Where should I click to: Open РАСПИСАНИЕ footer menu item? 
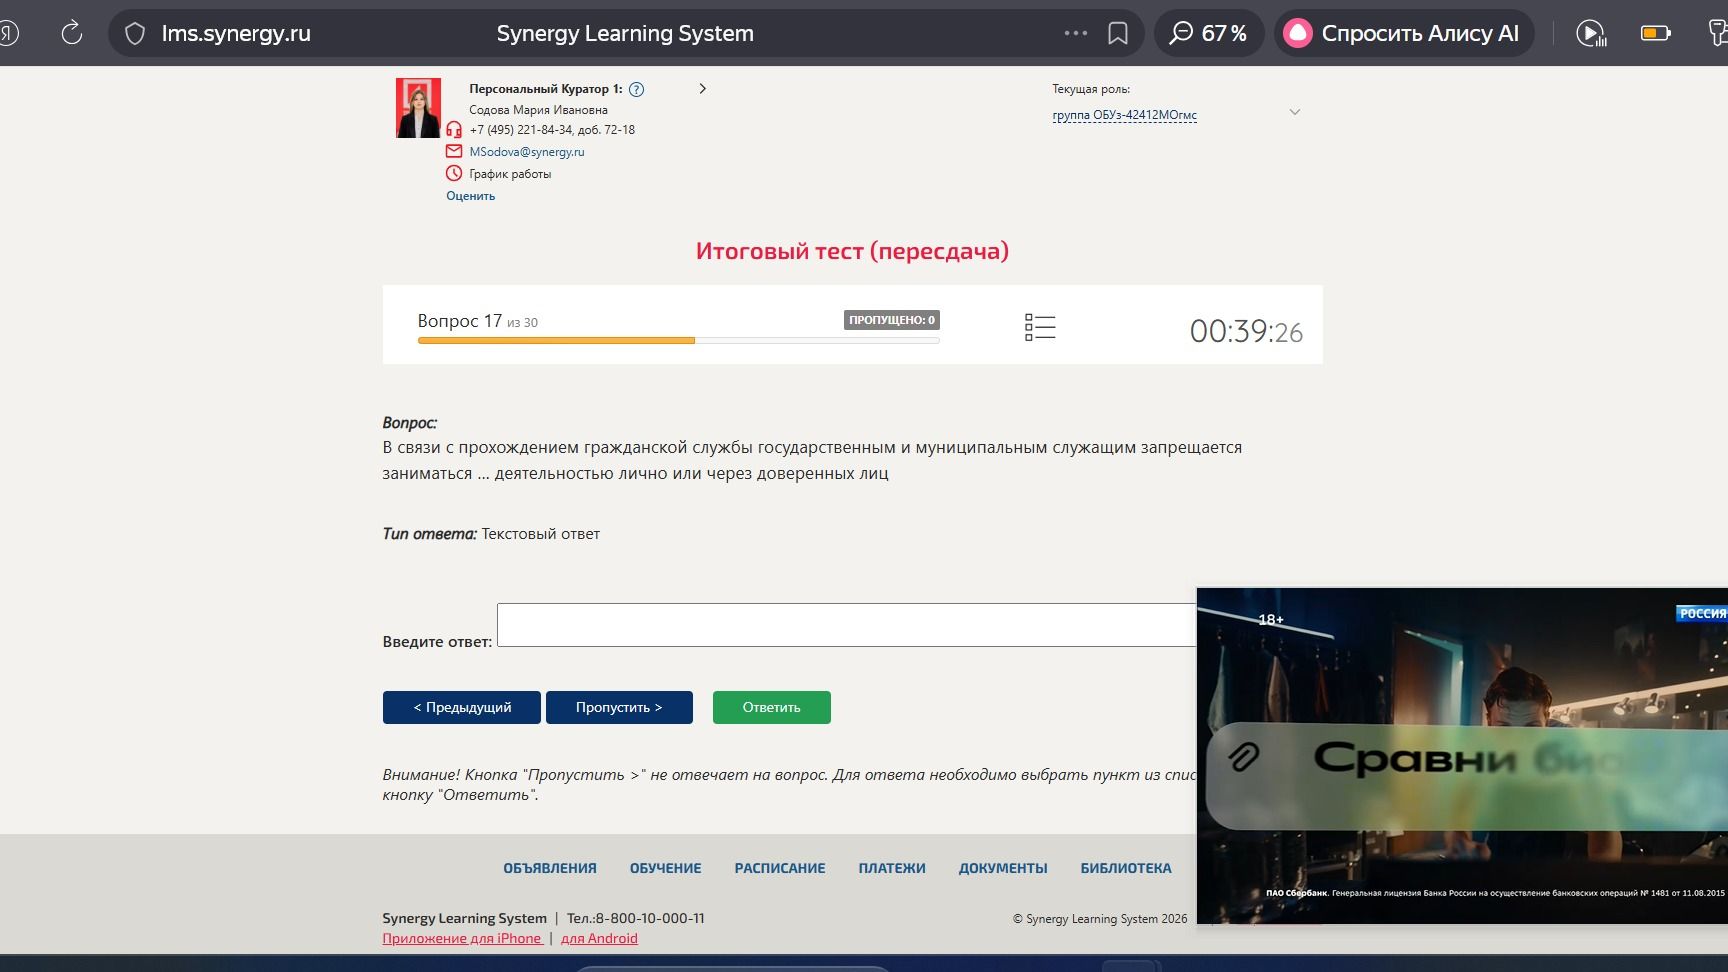tap(780, 868)
